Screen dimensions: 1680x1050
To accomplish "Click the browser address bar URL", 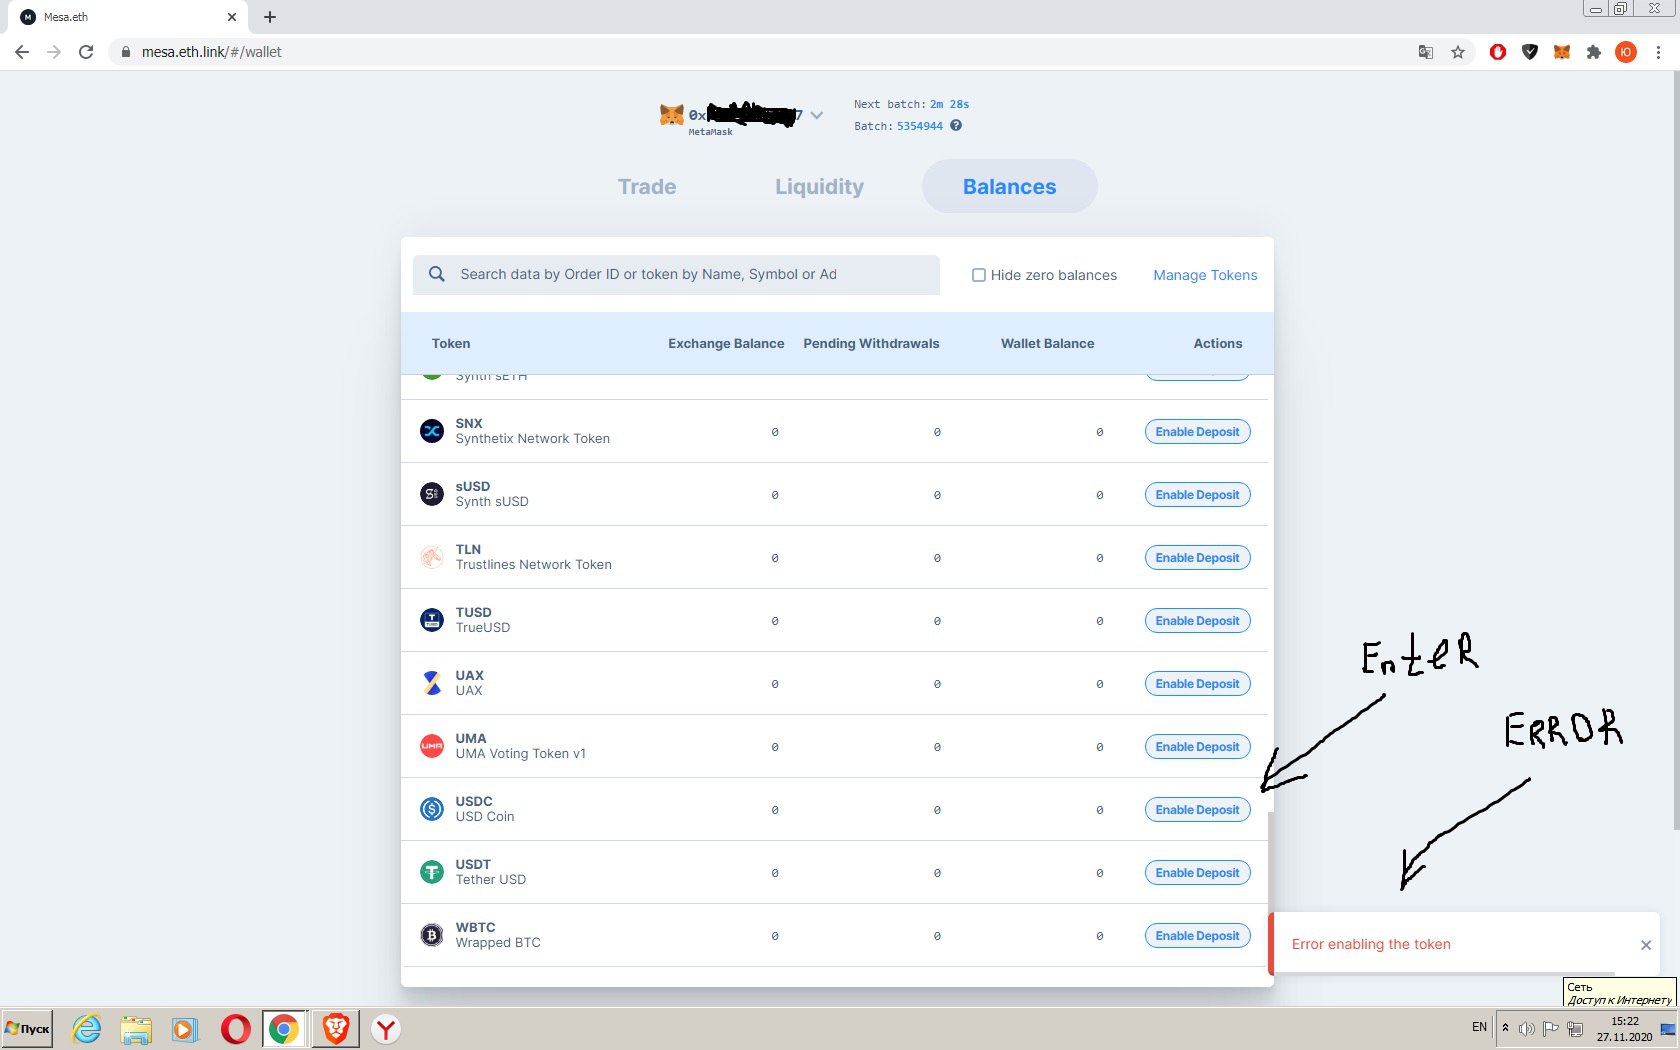I will coord(212,52).
